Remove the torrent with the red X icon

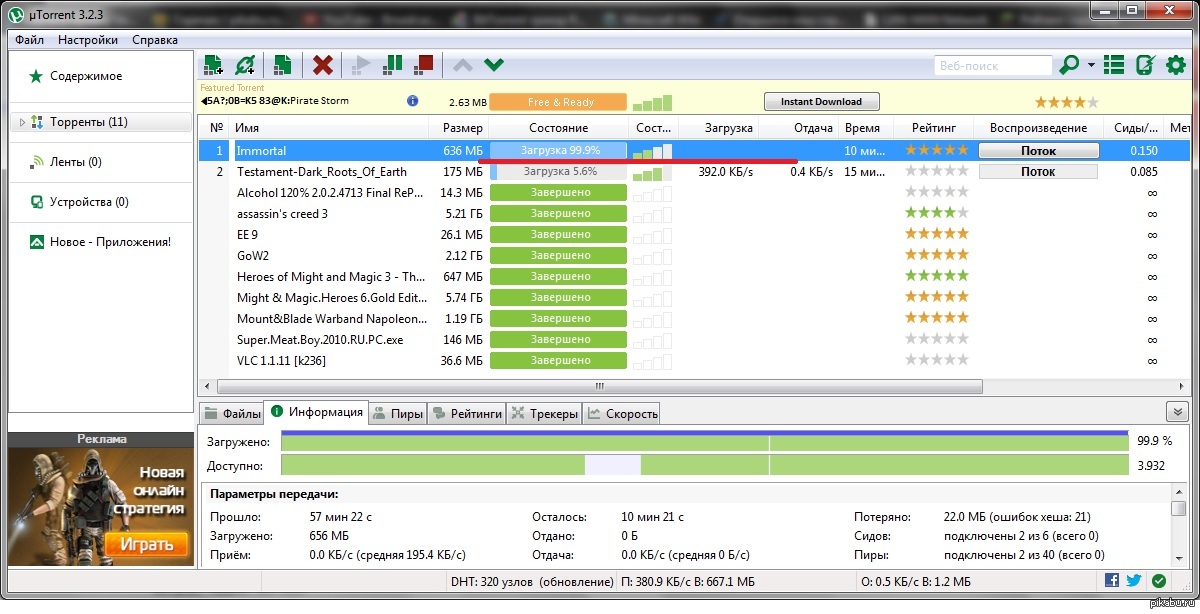pos(322,65)
